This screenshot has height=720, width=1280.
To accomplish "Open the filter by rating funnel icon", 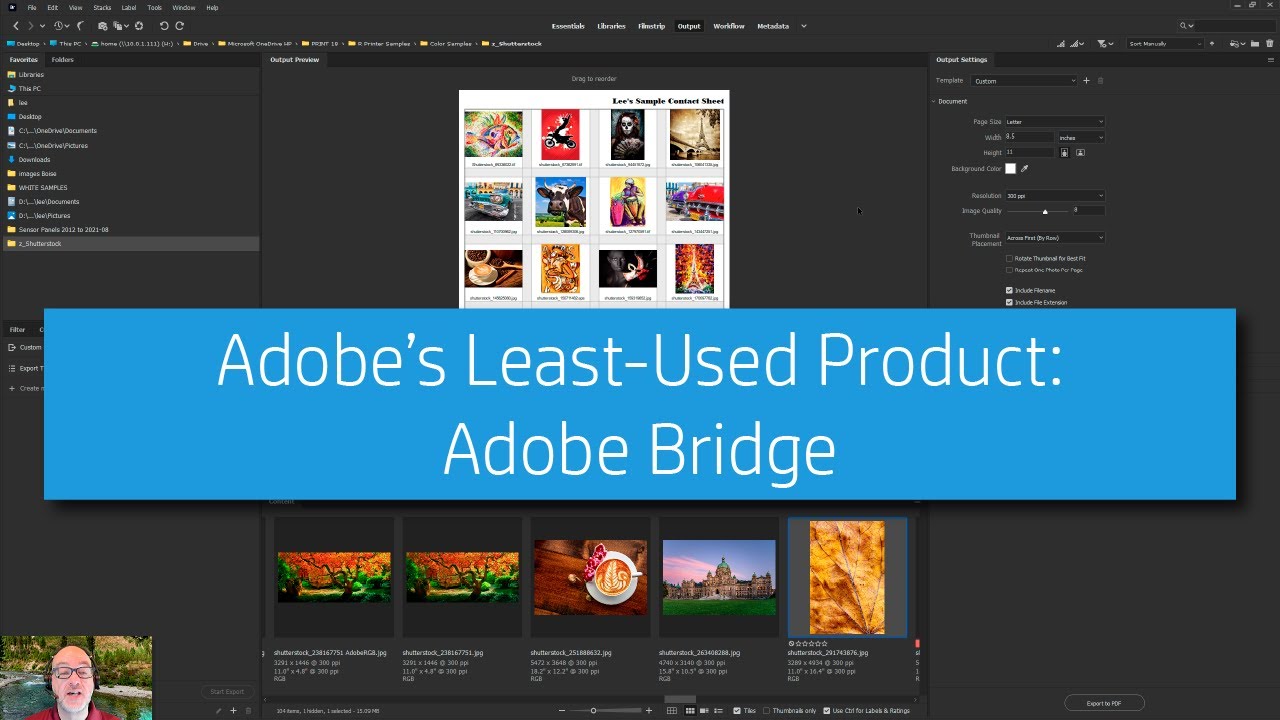I will [x=1102, y=44].
